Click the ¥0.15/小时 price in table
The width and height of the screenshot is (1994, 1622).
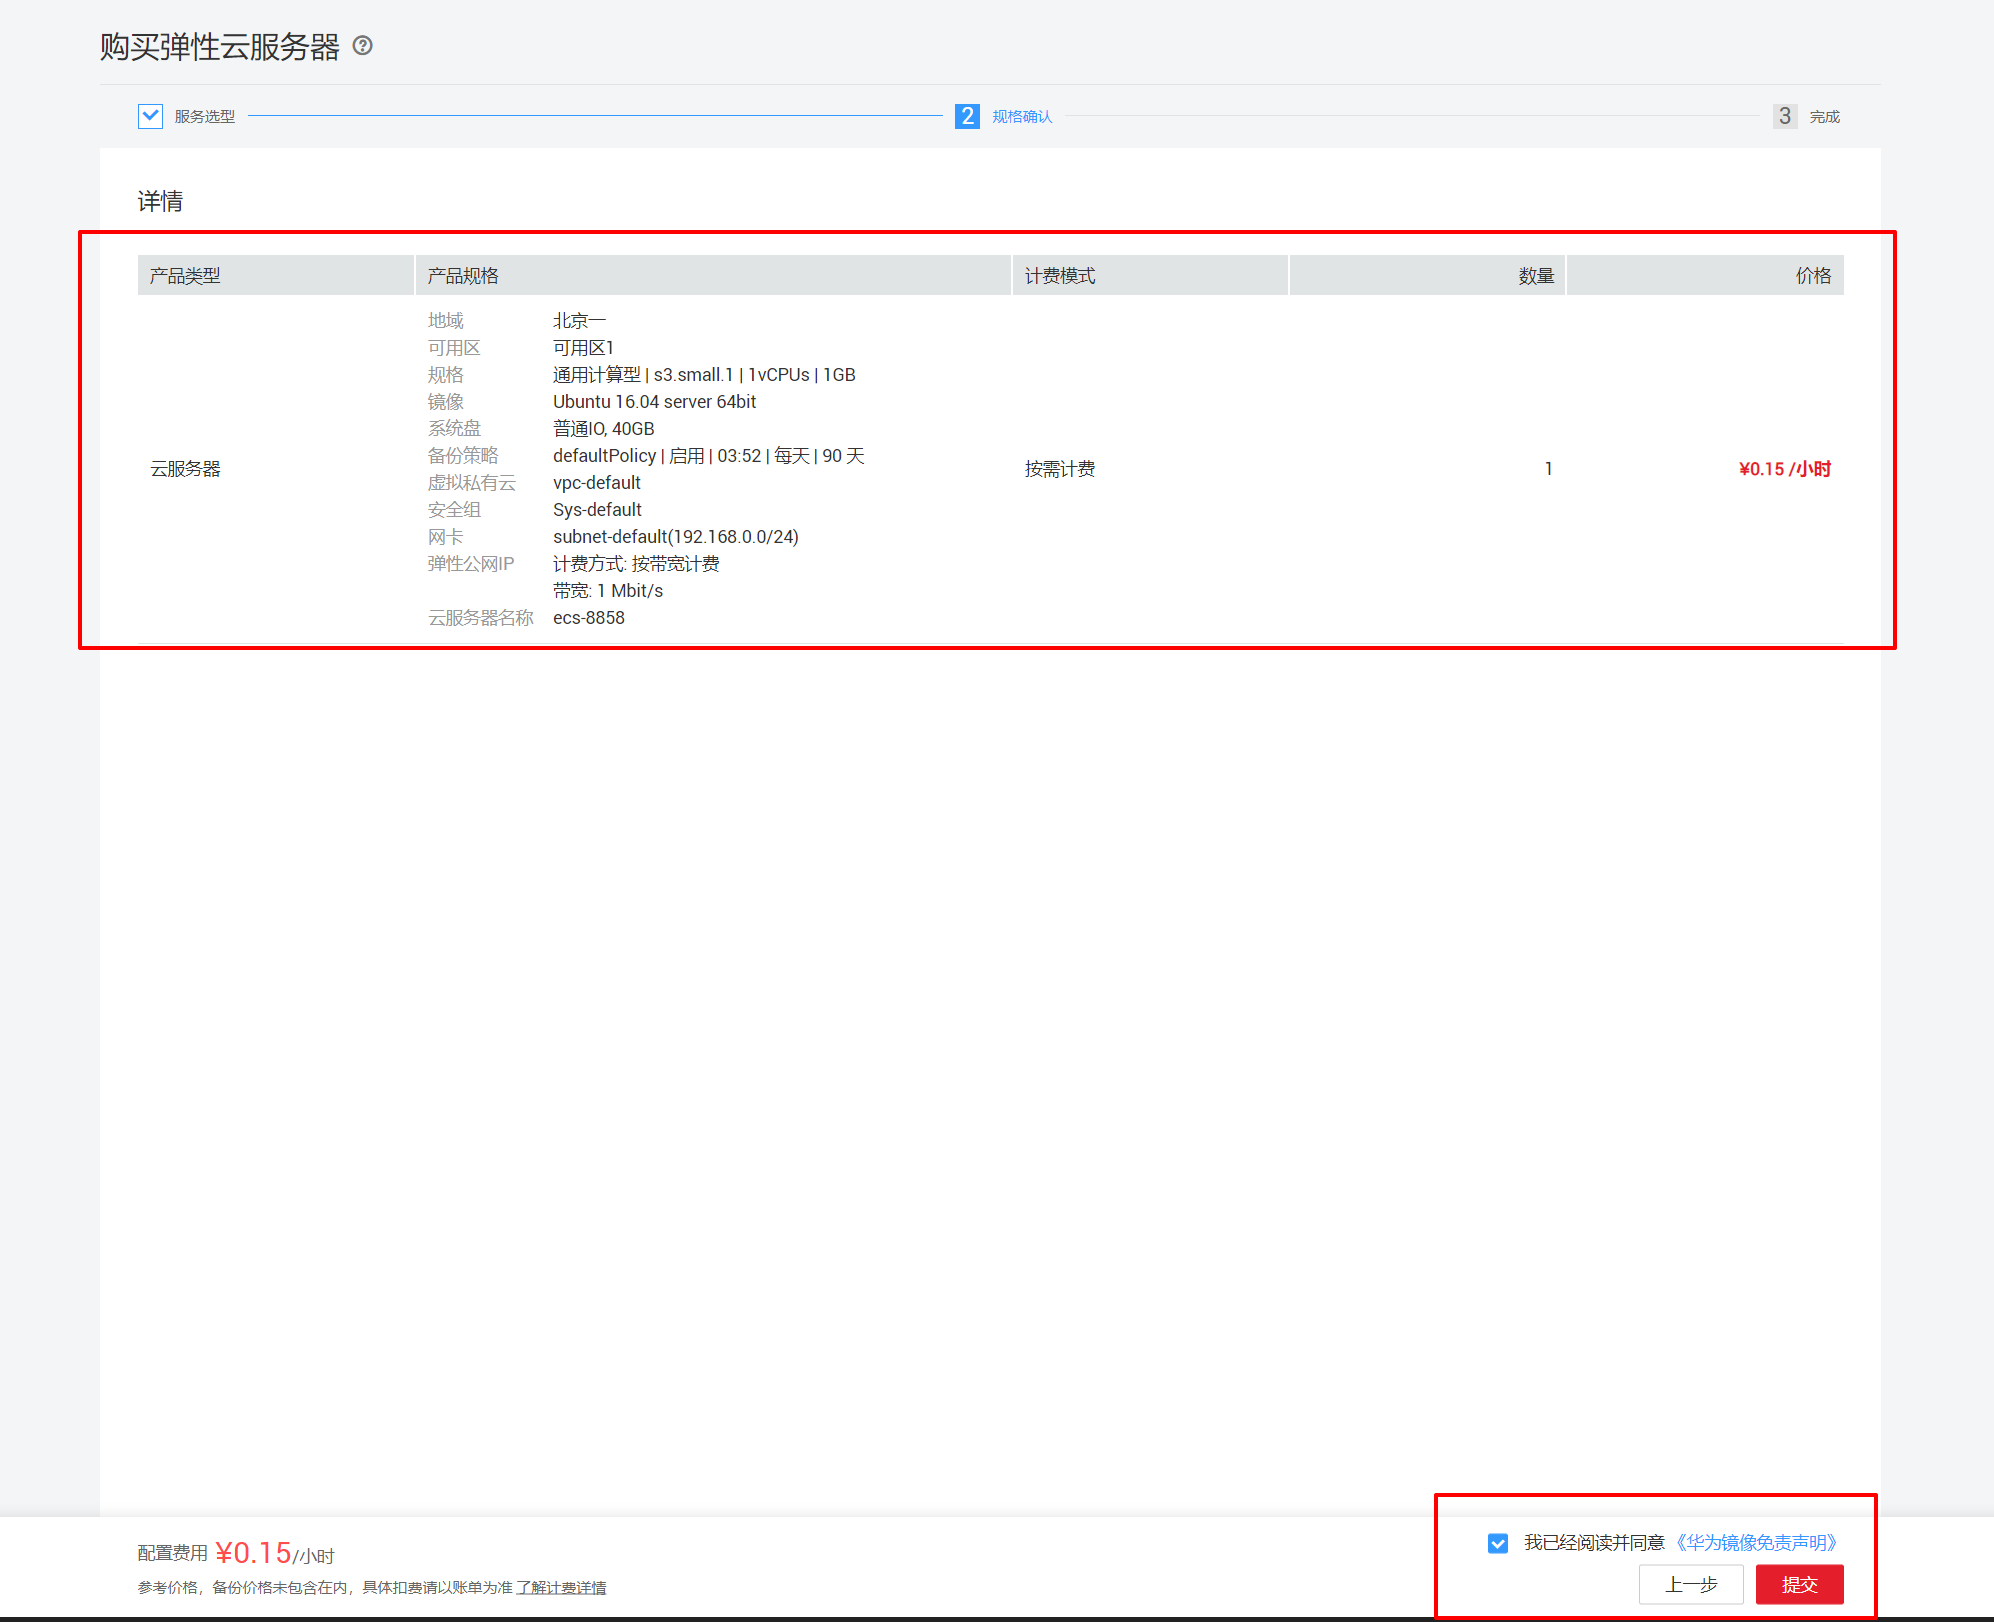(x=1784, y=469)
